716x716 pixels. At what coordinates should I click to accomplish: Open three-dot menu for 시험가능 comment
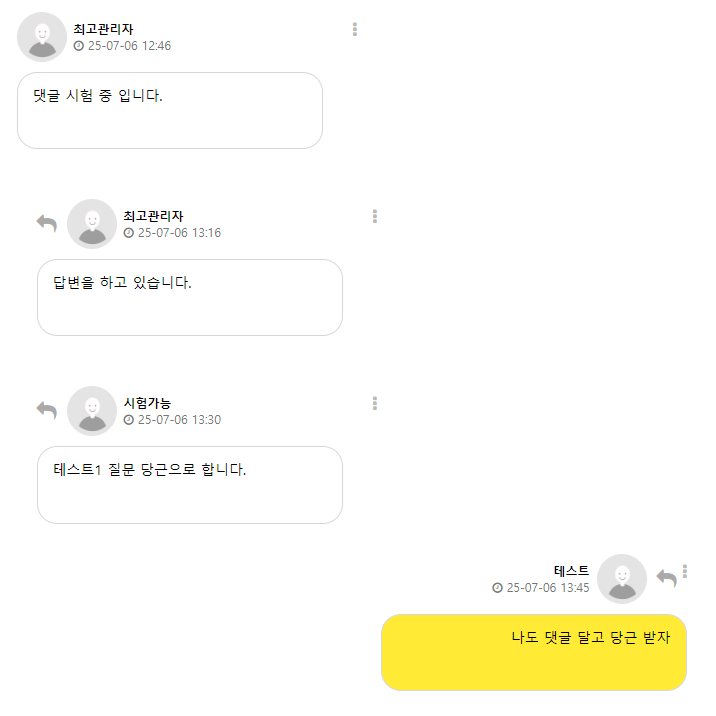point(375,403)
